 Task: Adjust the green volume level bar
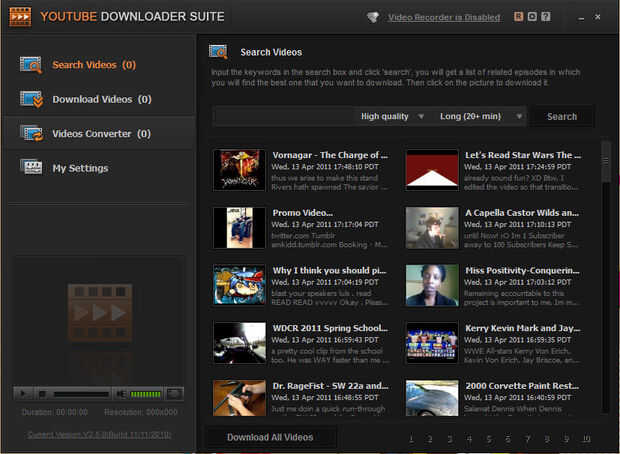point(146,394)
